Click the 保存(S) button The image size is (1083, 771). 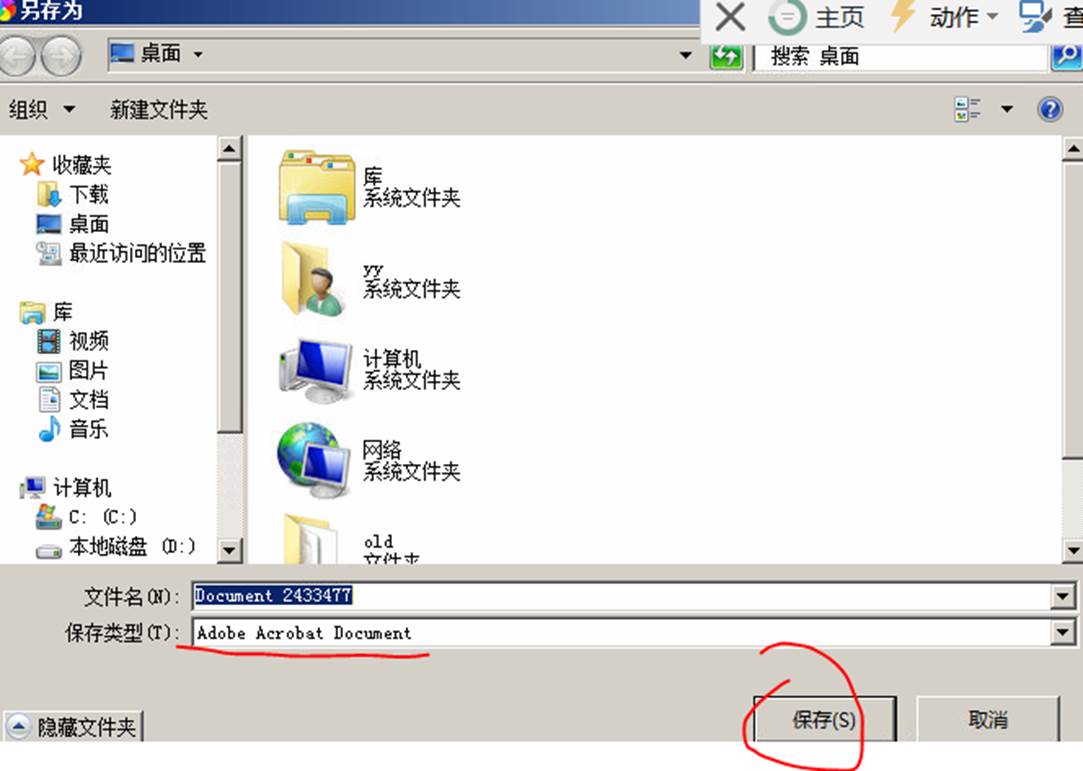[x=825, y=720]
